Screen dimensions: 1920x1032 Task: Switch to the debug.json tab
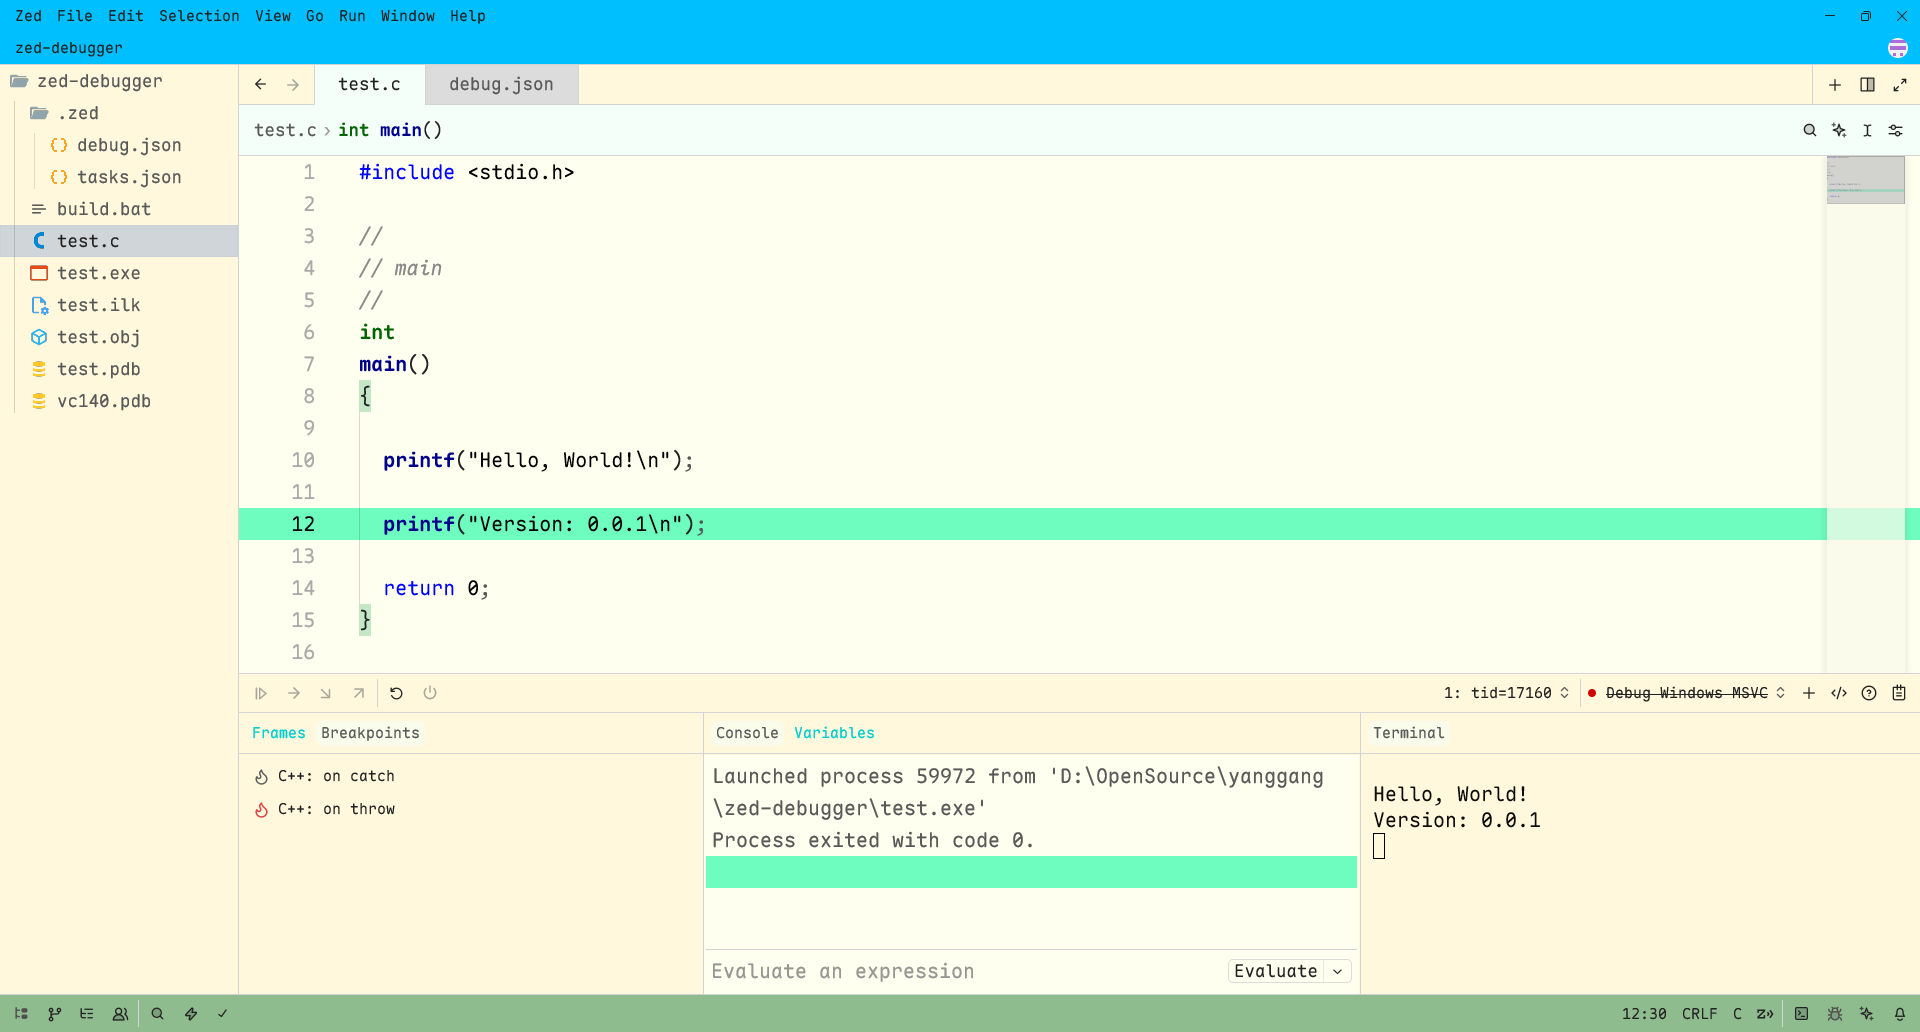(501, 85)
